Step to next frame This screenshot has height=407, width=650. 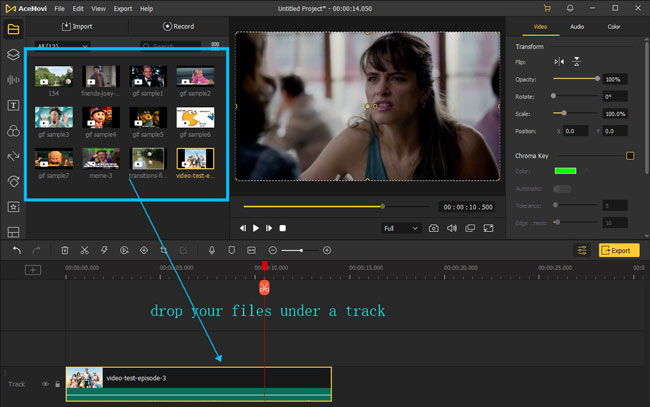pos(269,228)
